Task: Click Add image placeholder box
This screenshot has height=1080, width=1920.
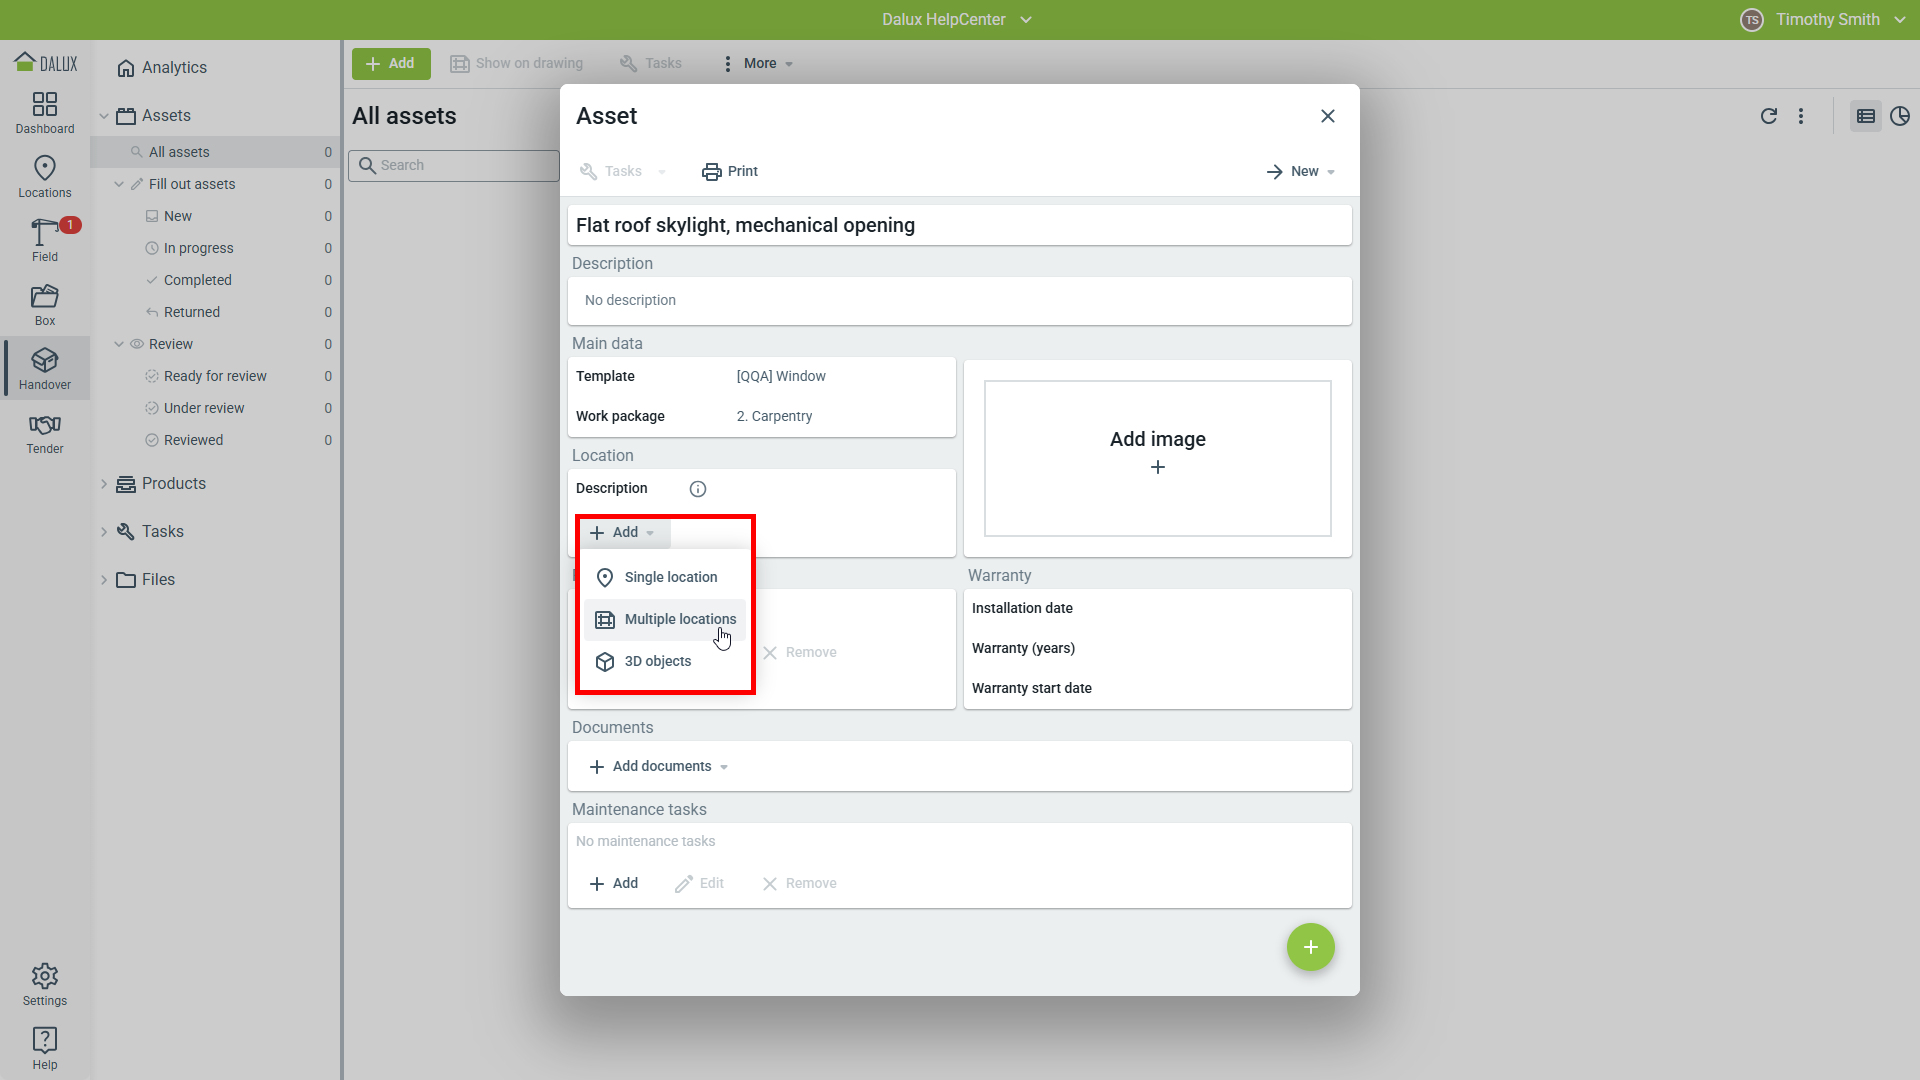Action: click(1157, 458)
